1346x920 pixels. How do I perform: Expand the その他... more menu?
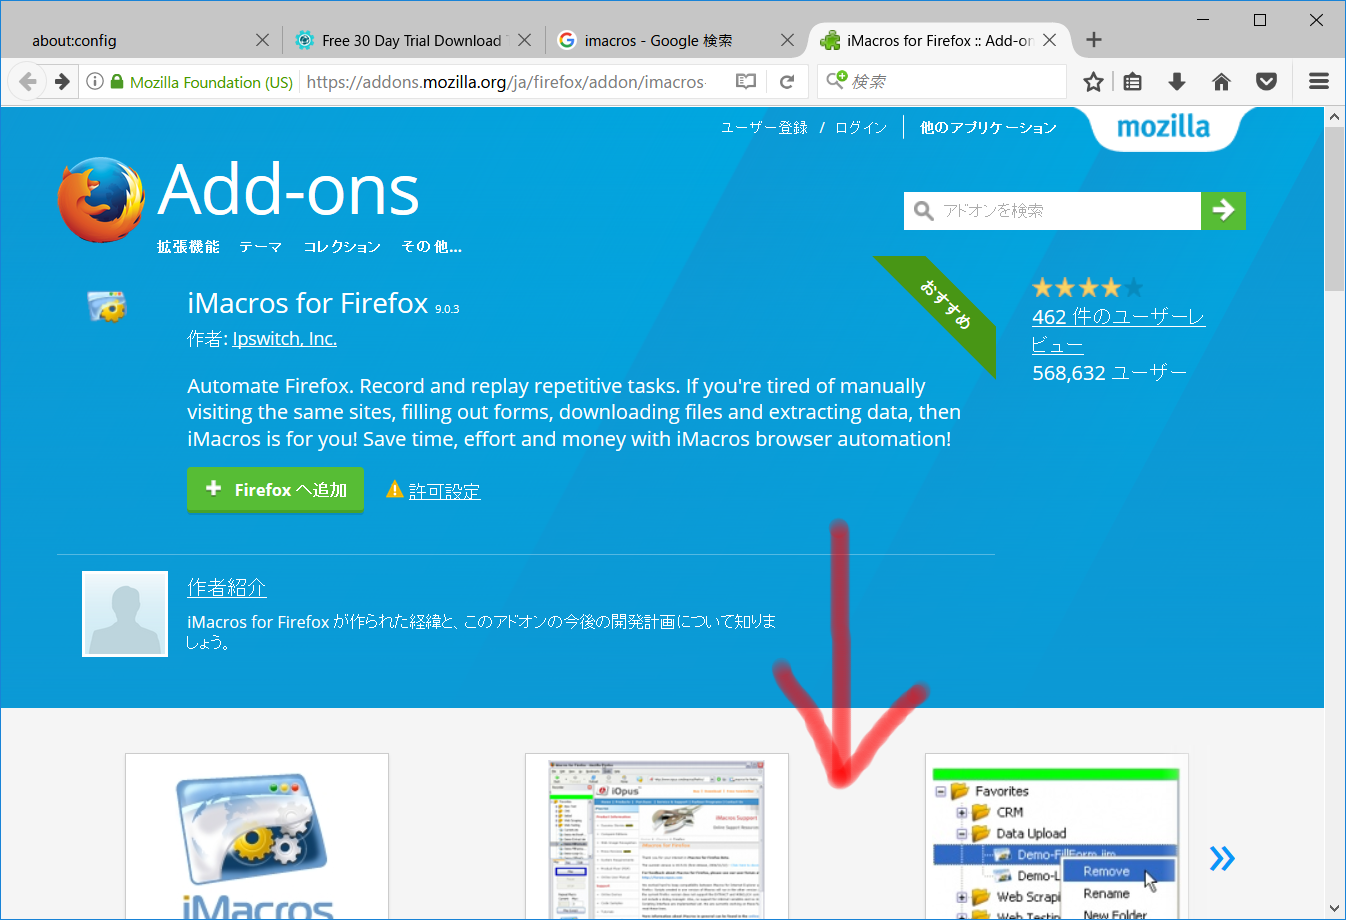tap(432, 247)
